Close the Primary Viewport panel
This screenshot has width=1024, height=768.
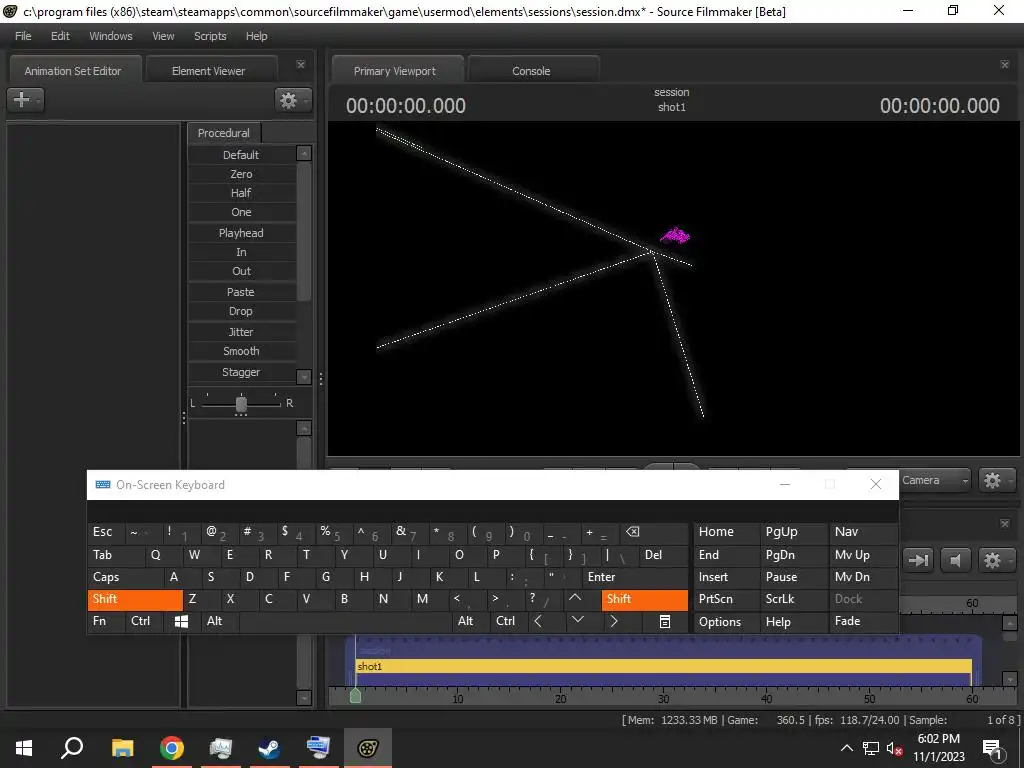pyautogui.click(x=1004, y=65)
